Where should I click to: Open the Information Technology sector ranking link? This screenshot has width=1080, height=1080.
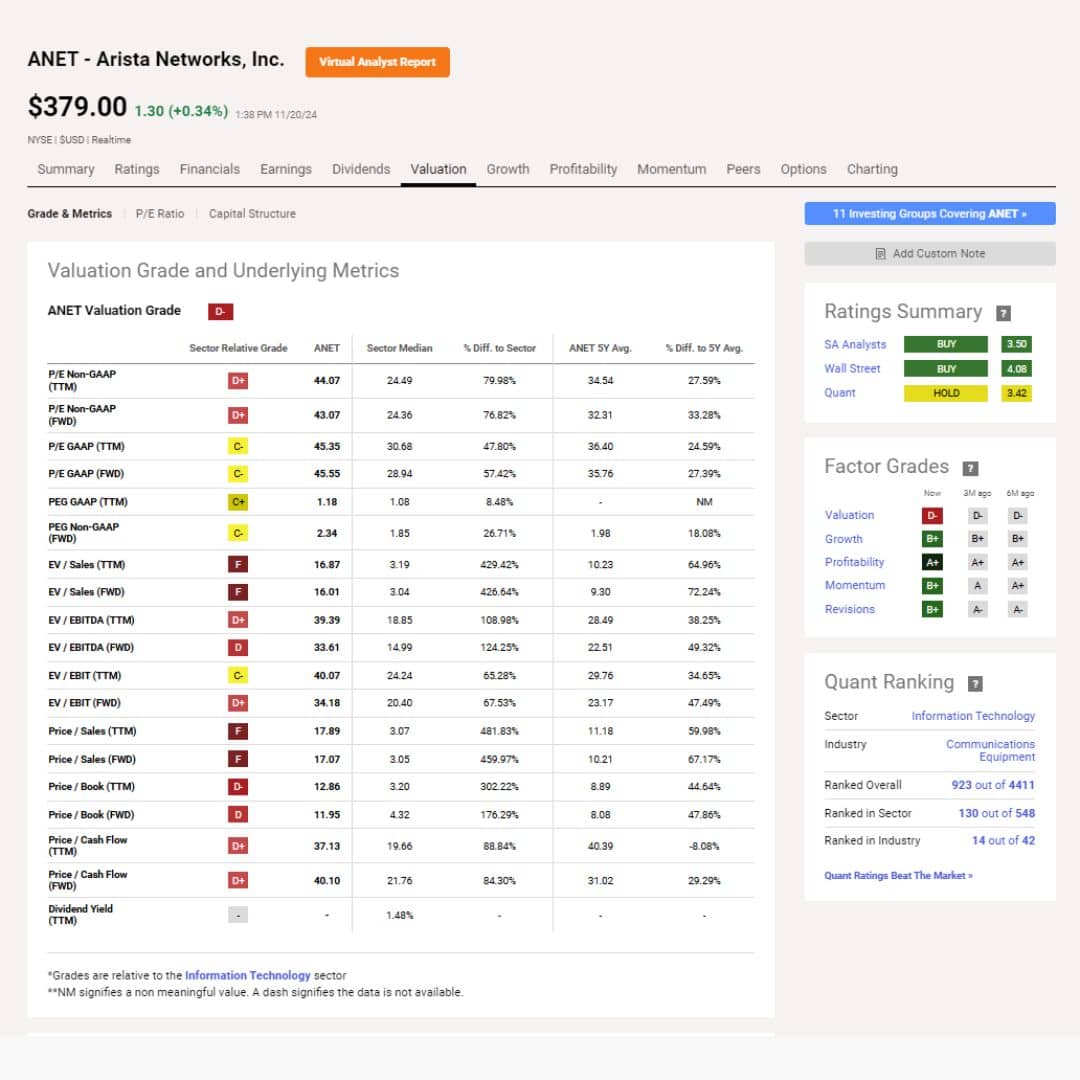(973, 716)
